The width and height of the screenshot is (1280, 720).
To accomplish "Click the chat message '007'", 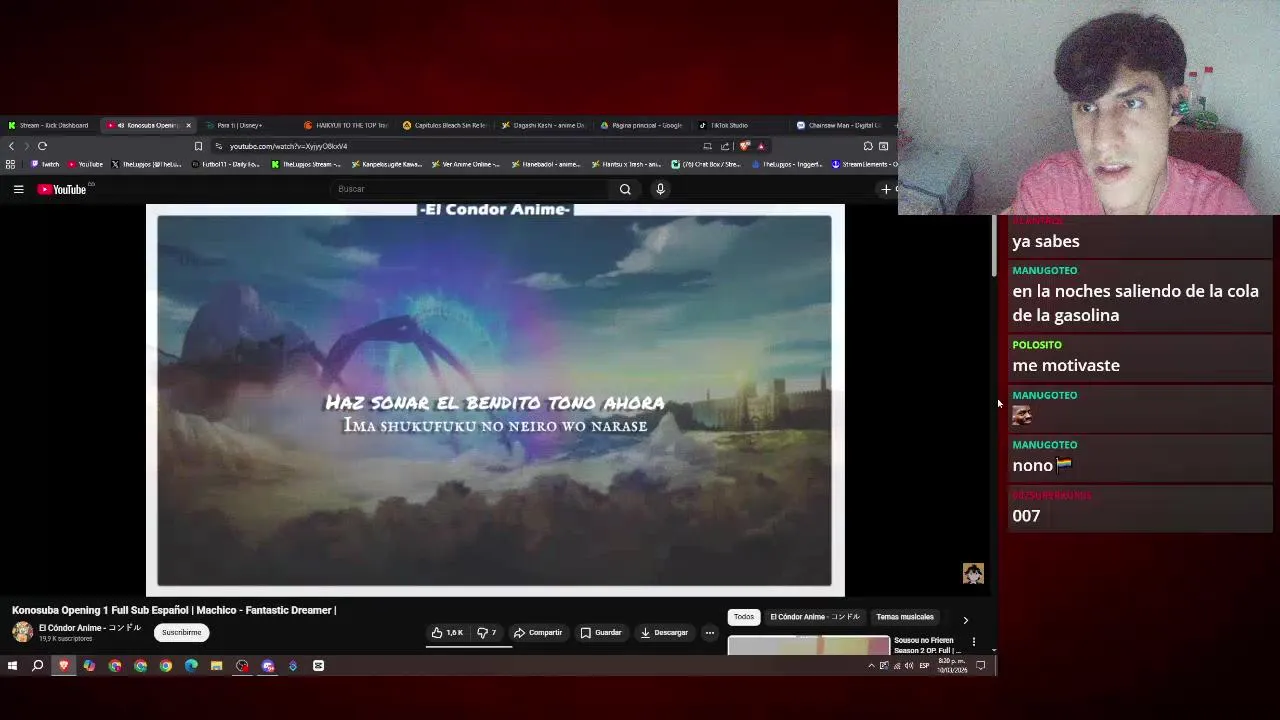I will (1026, 515).
